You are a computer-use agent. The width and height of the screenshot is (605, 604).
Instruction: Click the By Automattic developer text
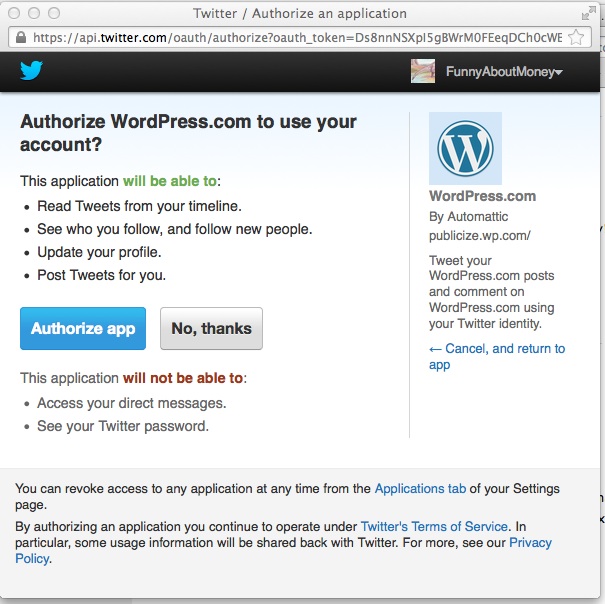point(468,217)
